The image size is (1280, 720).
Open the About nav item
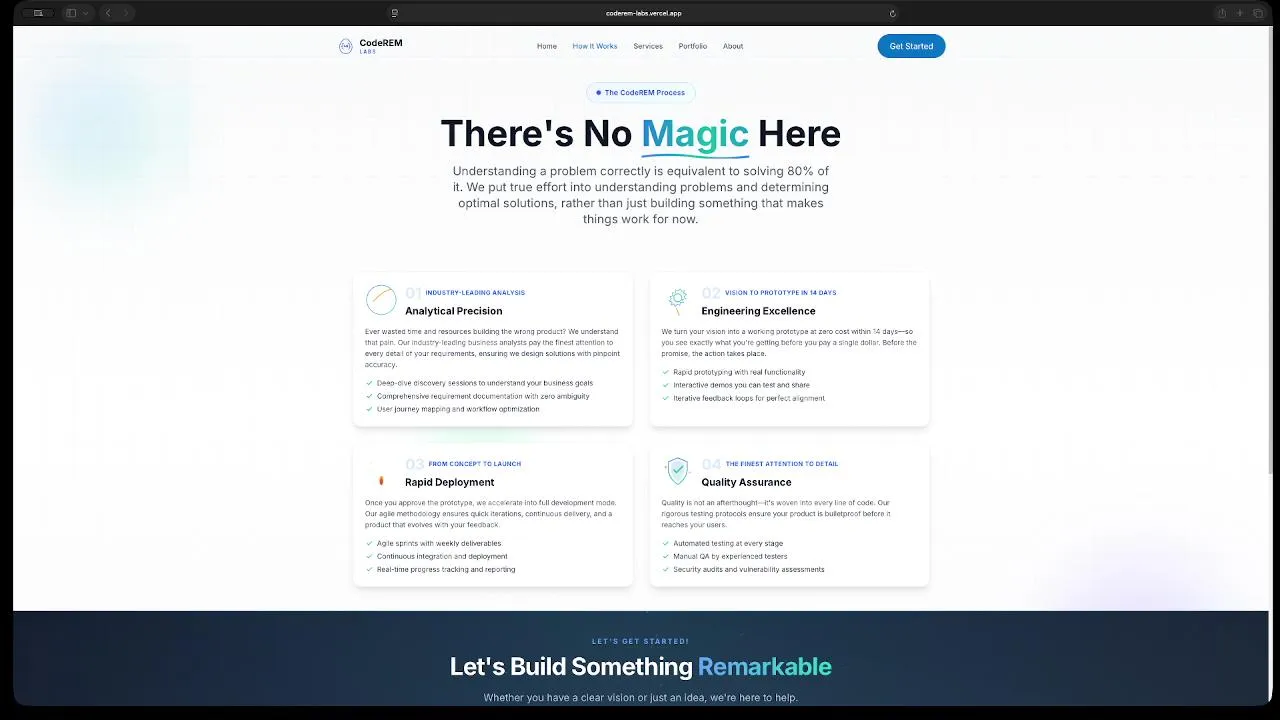click(x=733, y=46)
